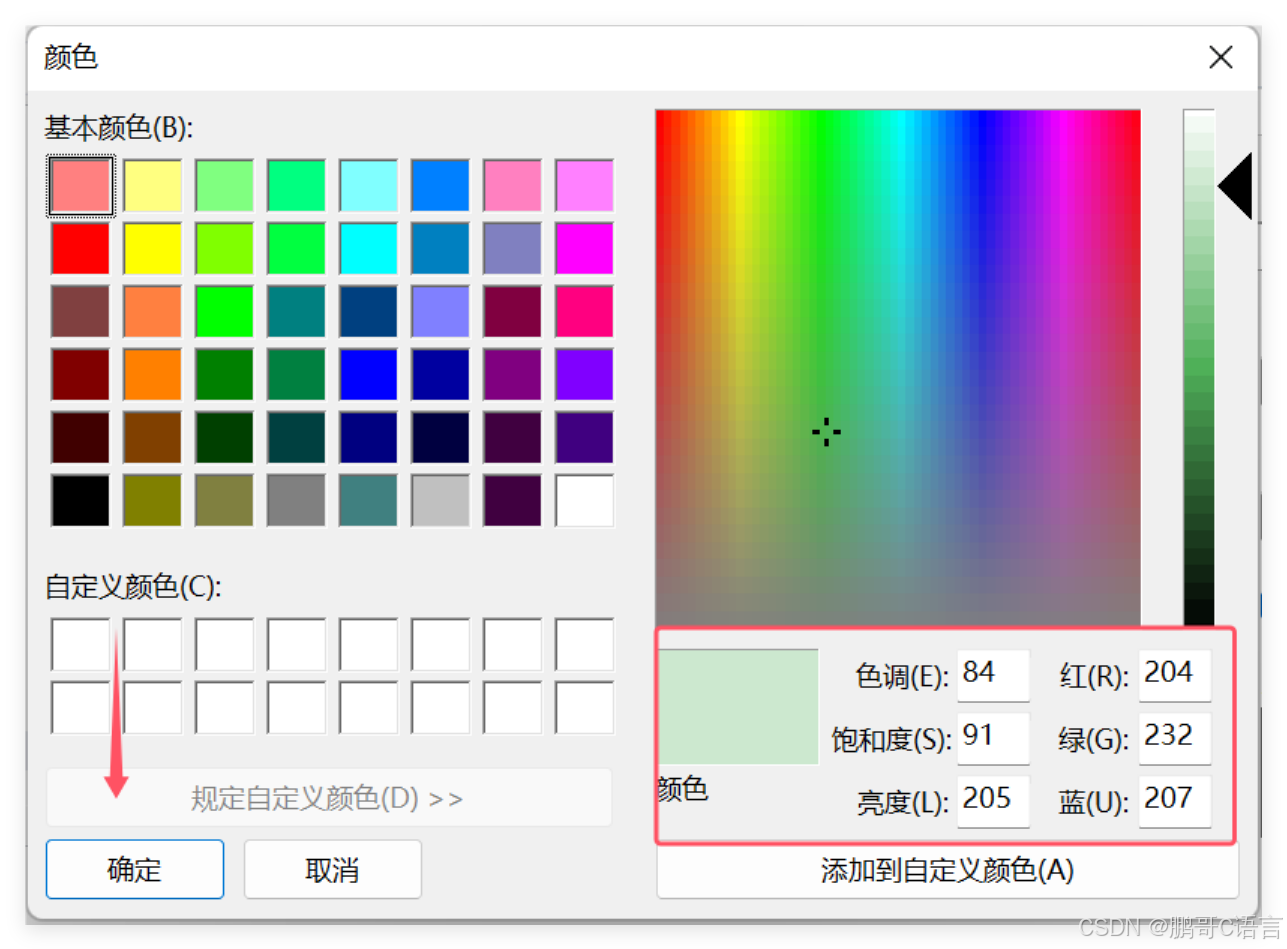
Task: Click the 饱和度(S) saturation field showing 91
Action: (993, 738)
